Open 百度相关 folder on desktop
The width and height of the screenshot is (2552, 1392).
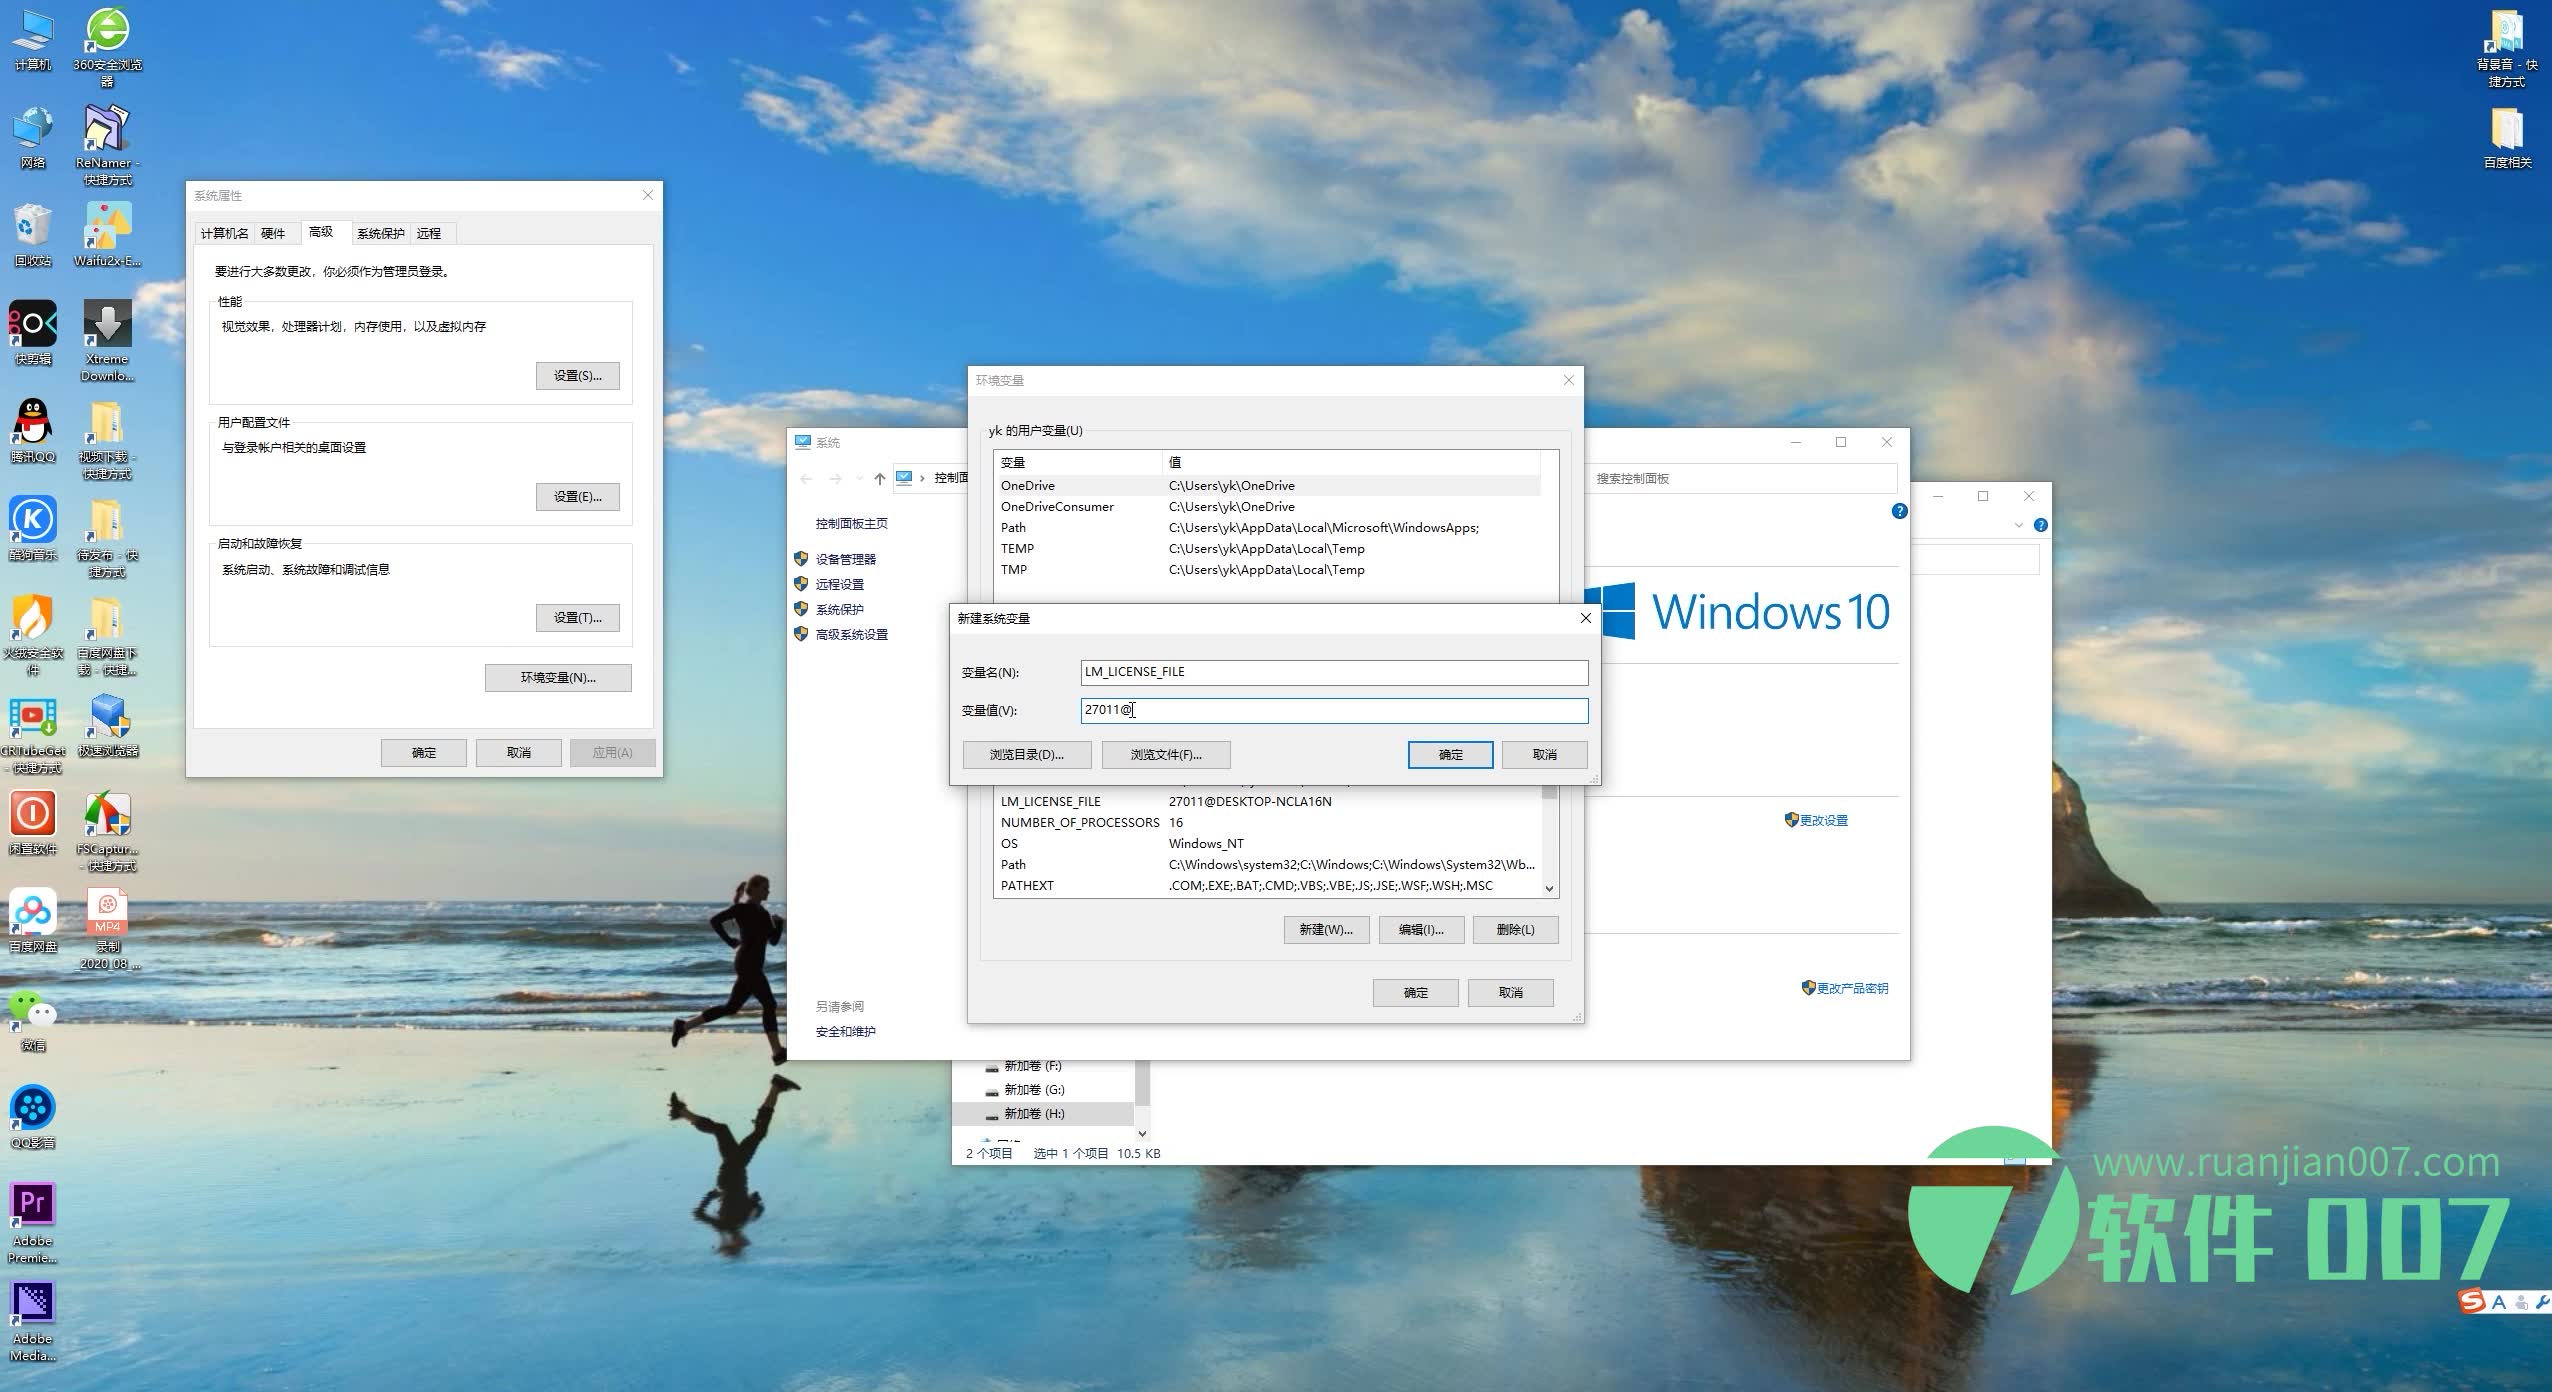click(x=2507, y=138)
